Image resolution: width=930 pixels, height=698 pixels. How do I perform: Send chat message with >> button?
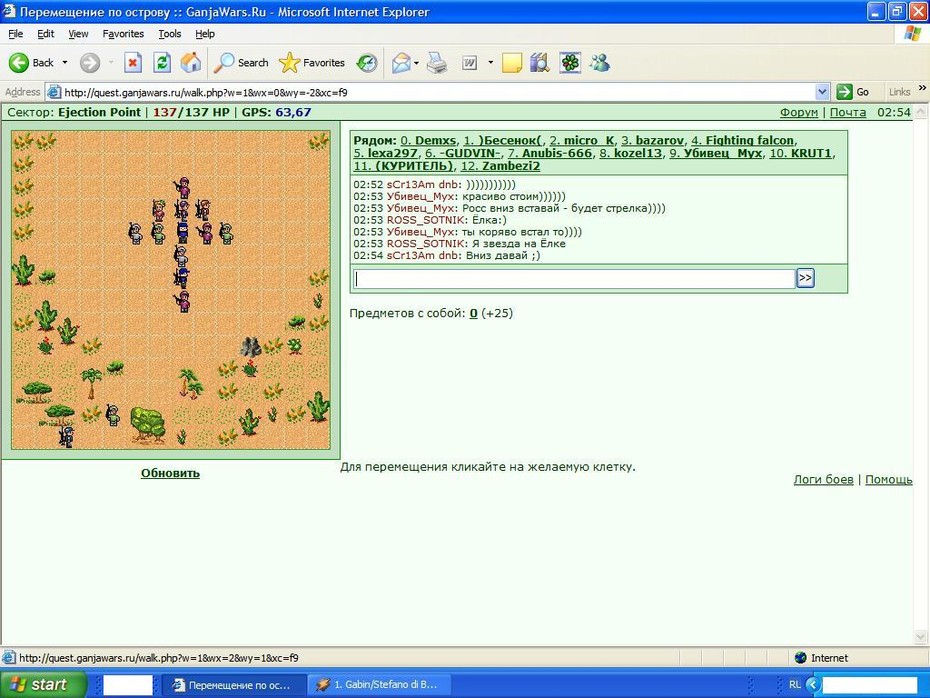coord(805,278)
